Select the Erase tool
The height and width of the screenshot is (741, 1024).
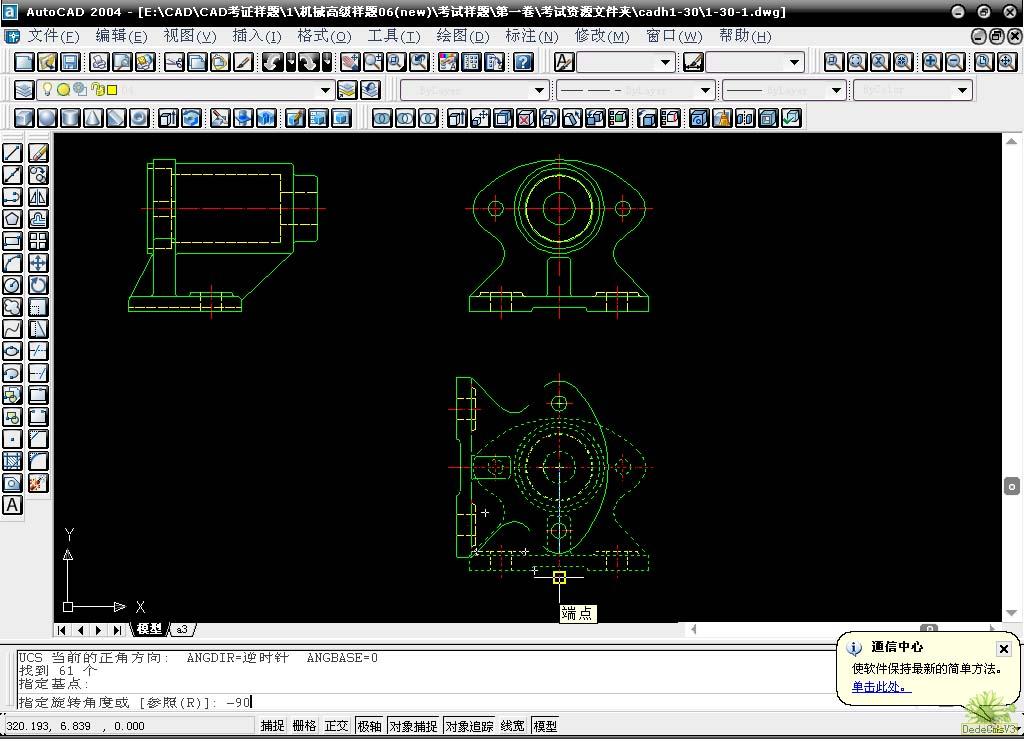(x=38, y=153)
